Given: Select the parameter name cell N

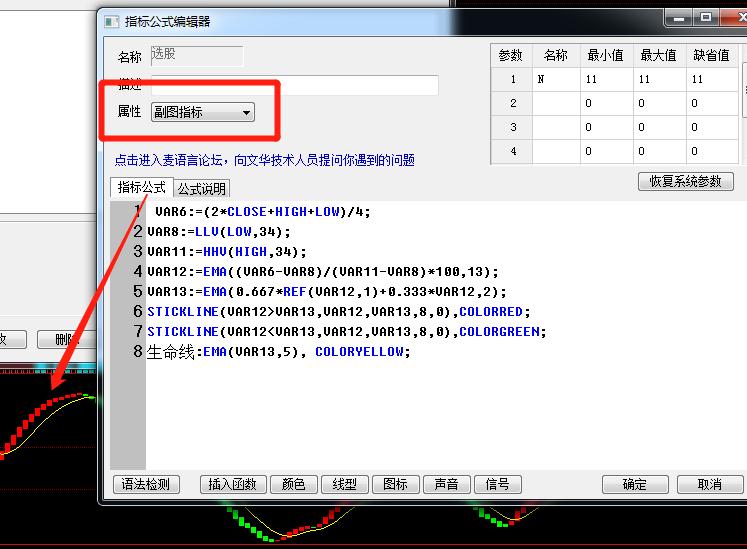Looking at the screenshot, I should (556, 79).
